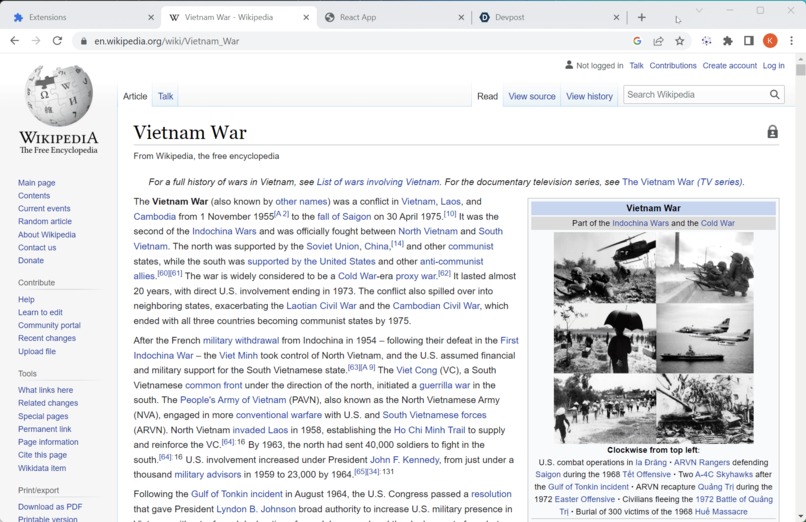Click the Wikipedia globe logo
The image size is (806, 522).
[59, 95]
